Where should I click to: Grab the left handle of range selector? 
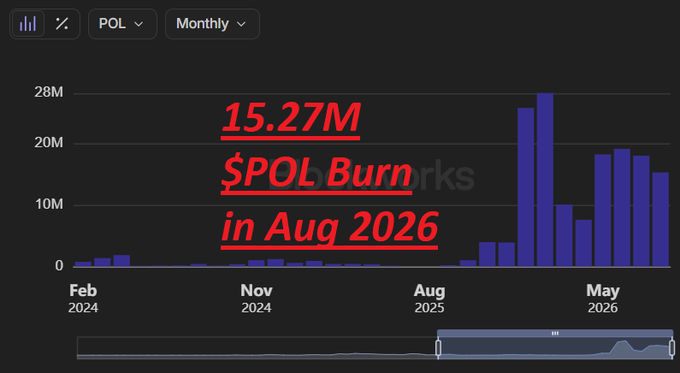click(x=438, y=348)
